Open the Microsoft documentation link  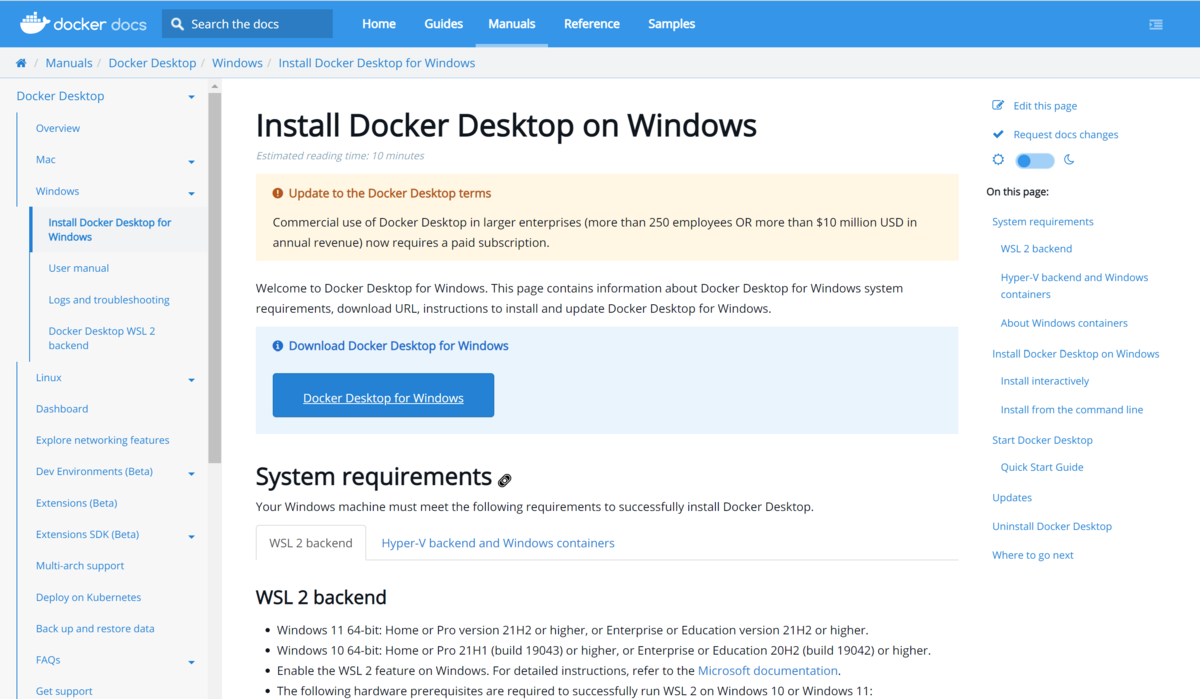click(768, 671)
